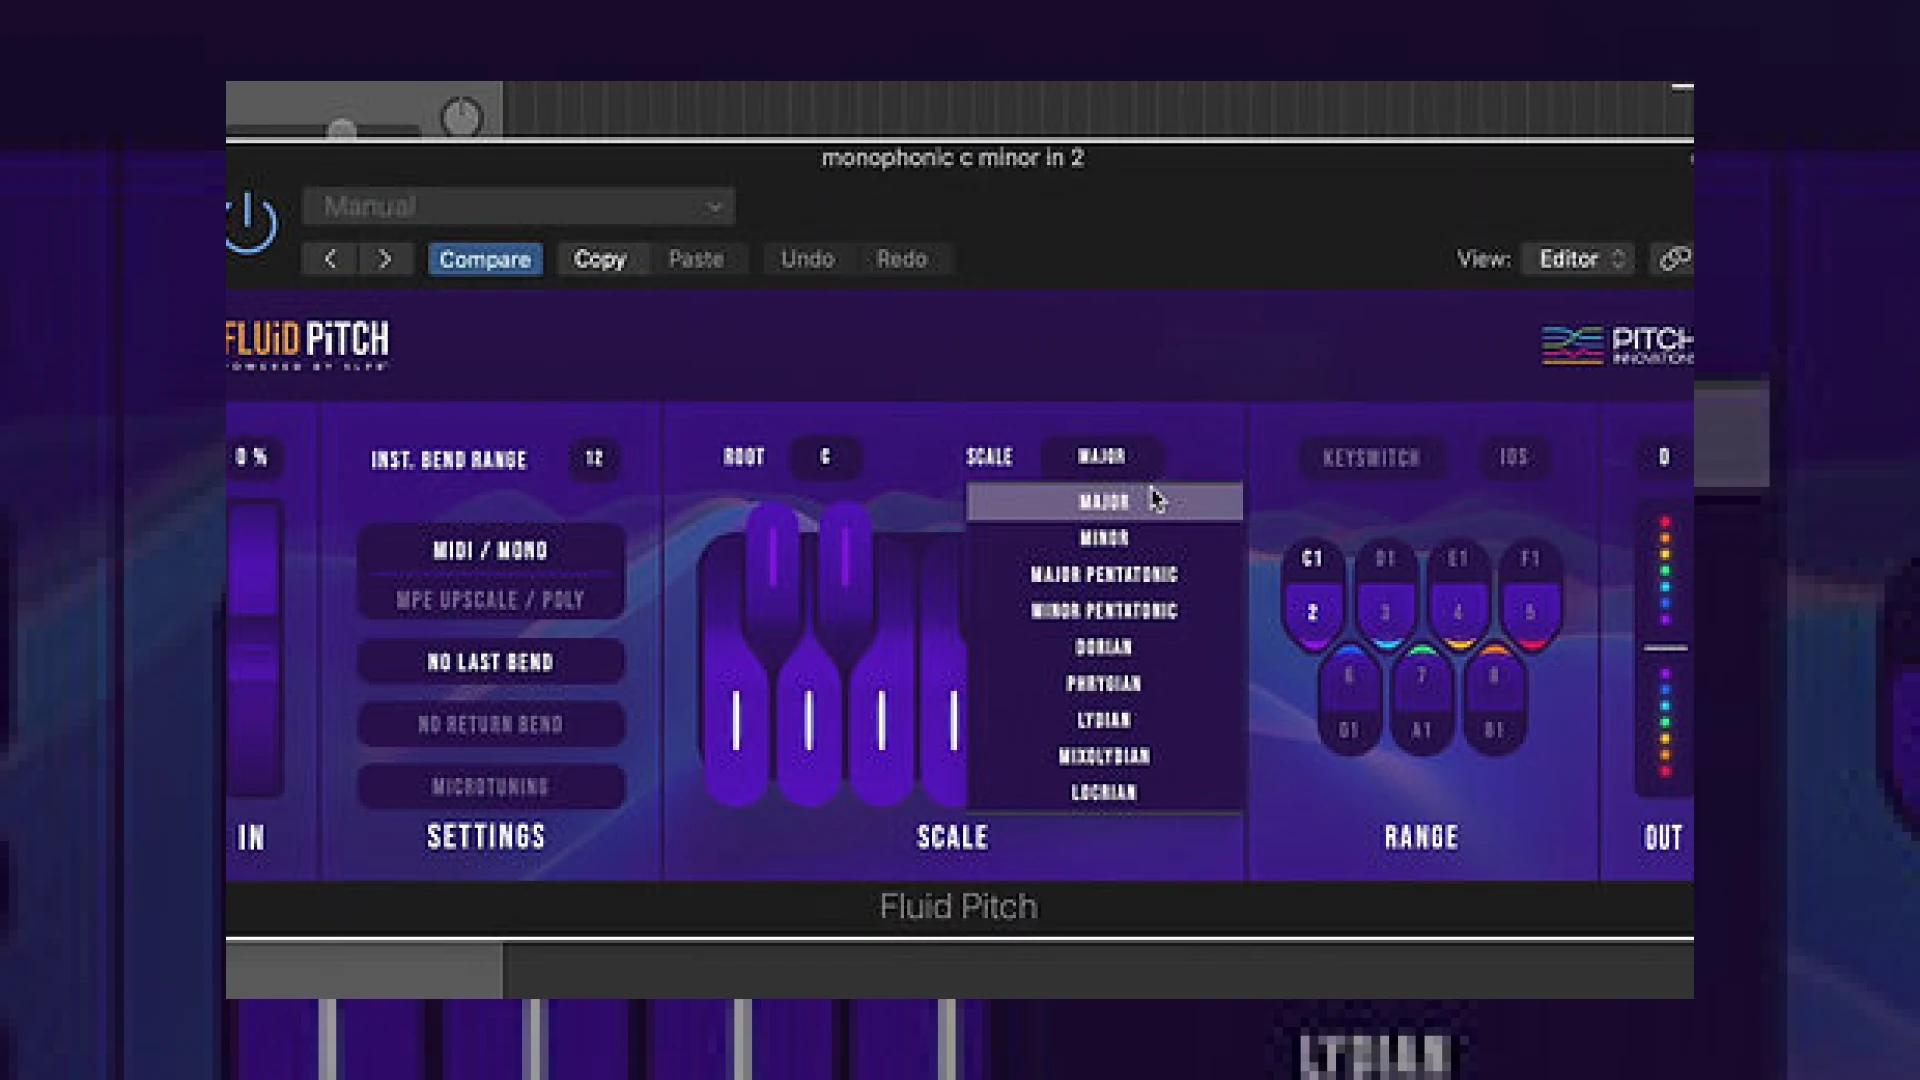Open the View Editor selector
Image resolution: width=1920 pixels, height=1080 pixels.
coord(1578,259)
